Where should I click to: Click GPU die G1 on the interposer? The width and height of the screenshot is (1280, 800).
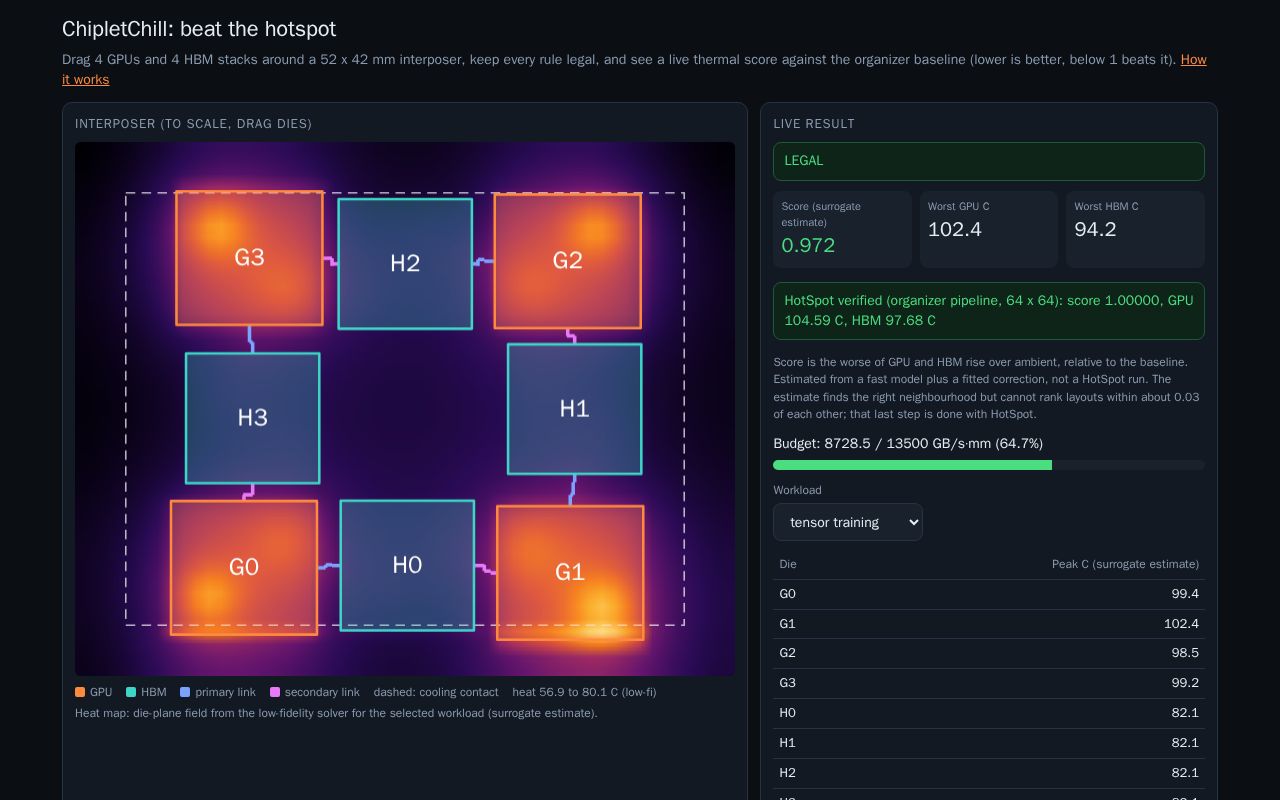[x=570, y=572]
